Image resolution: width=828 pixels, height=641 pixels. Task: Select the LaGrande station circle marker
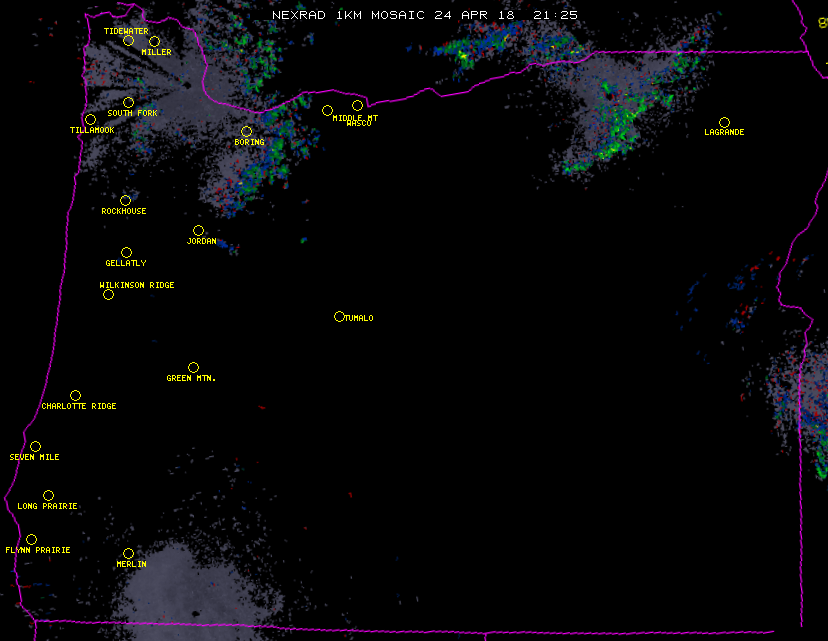pos(724,122)
